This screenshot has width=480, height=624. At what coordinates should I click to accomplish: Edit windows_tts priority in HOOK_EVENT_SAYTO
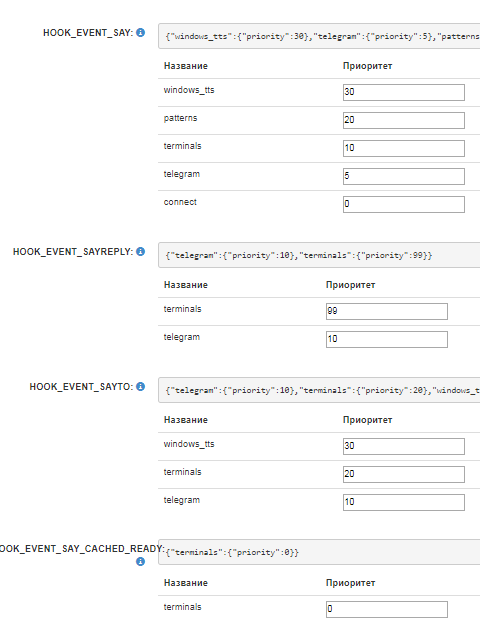point(404,446)
